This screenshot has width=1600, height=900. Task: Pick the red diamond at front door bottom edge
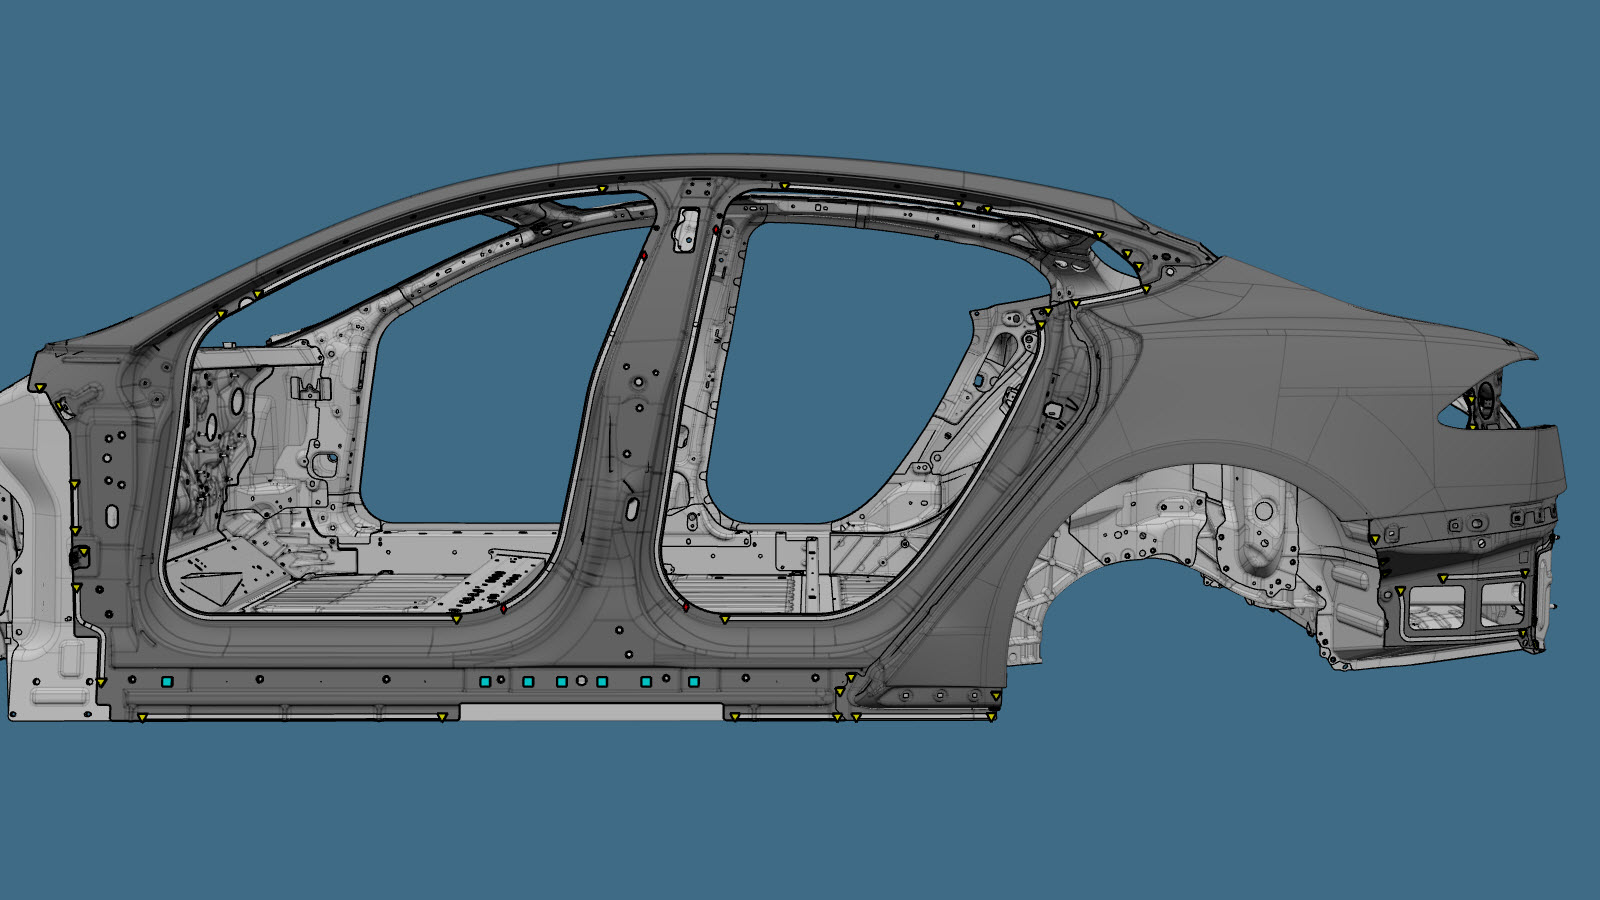point(504,608)
